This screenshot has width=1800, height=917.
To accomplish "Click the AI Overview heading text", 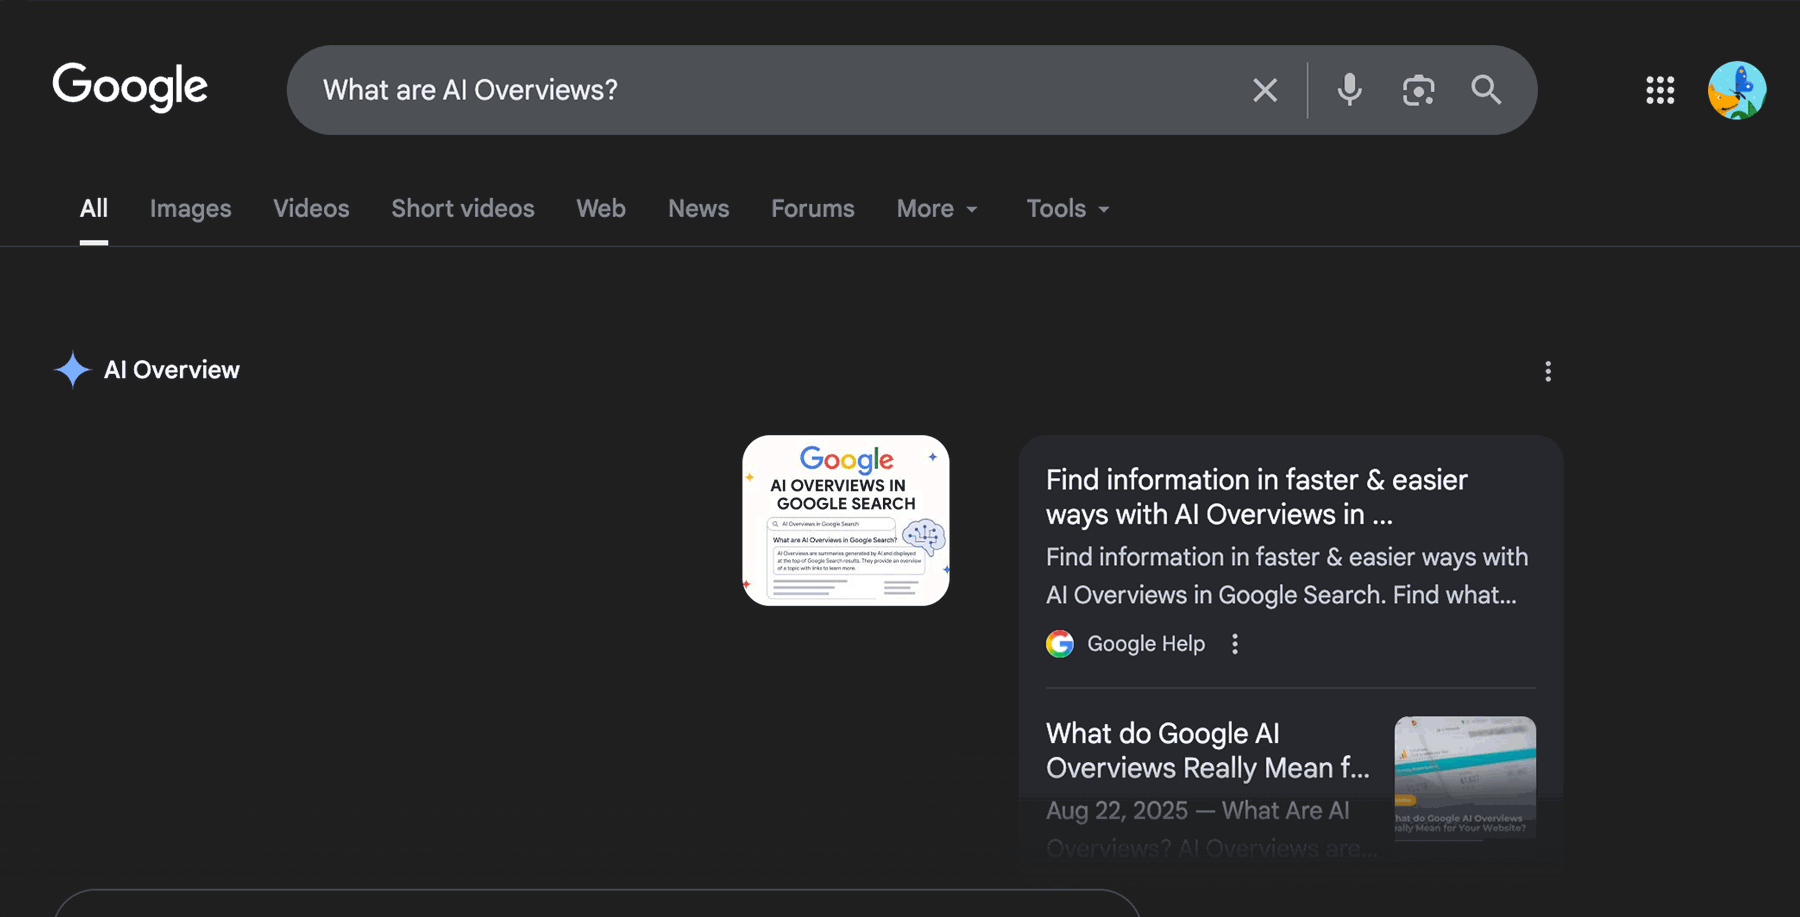I will [x=172, y=370].
